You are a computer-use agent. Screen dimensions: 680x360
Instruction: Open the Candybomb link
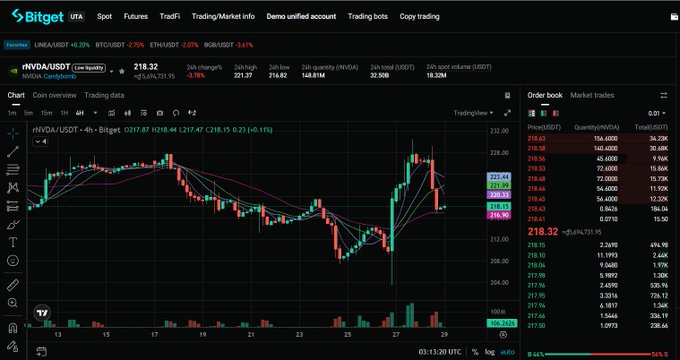click(59, 76)
